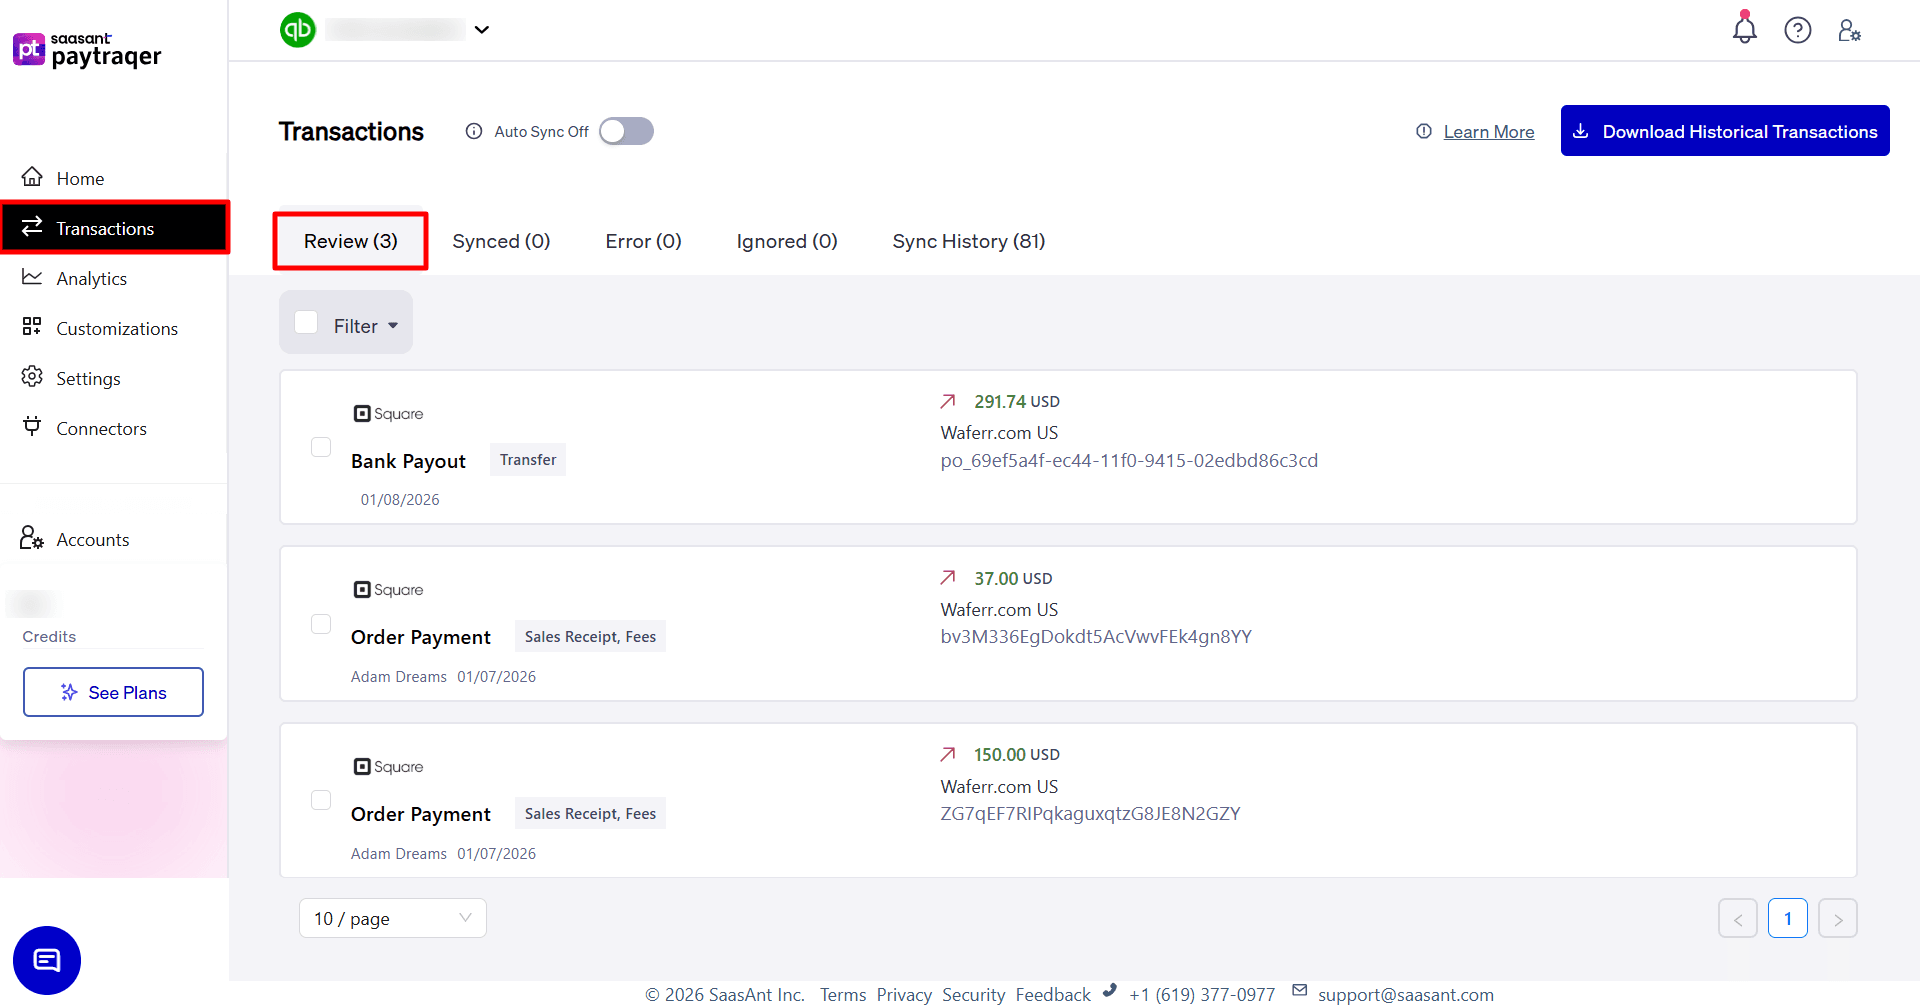
Task: Click arrow icon beside 37.00 USD
Action: coord(948,578)
